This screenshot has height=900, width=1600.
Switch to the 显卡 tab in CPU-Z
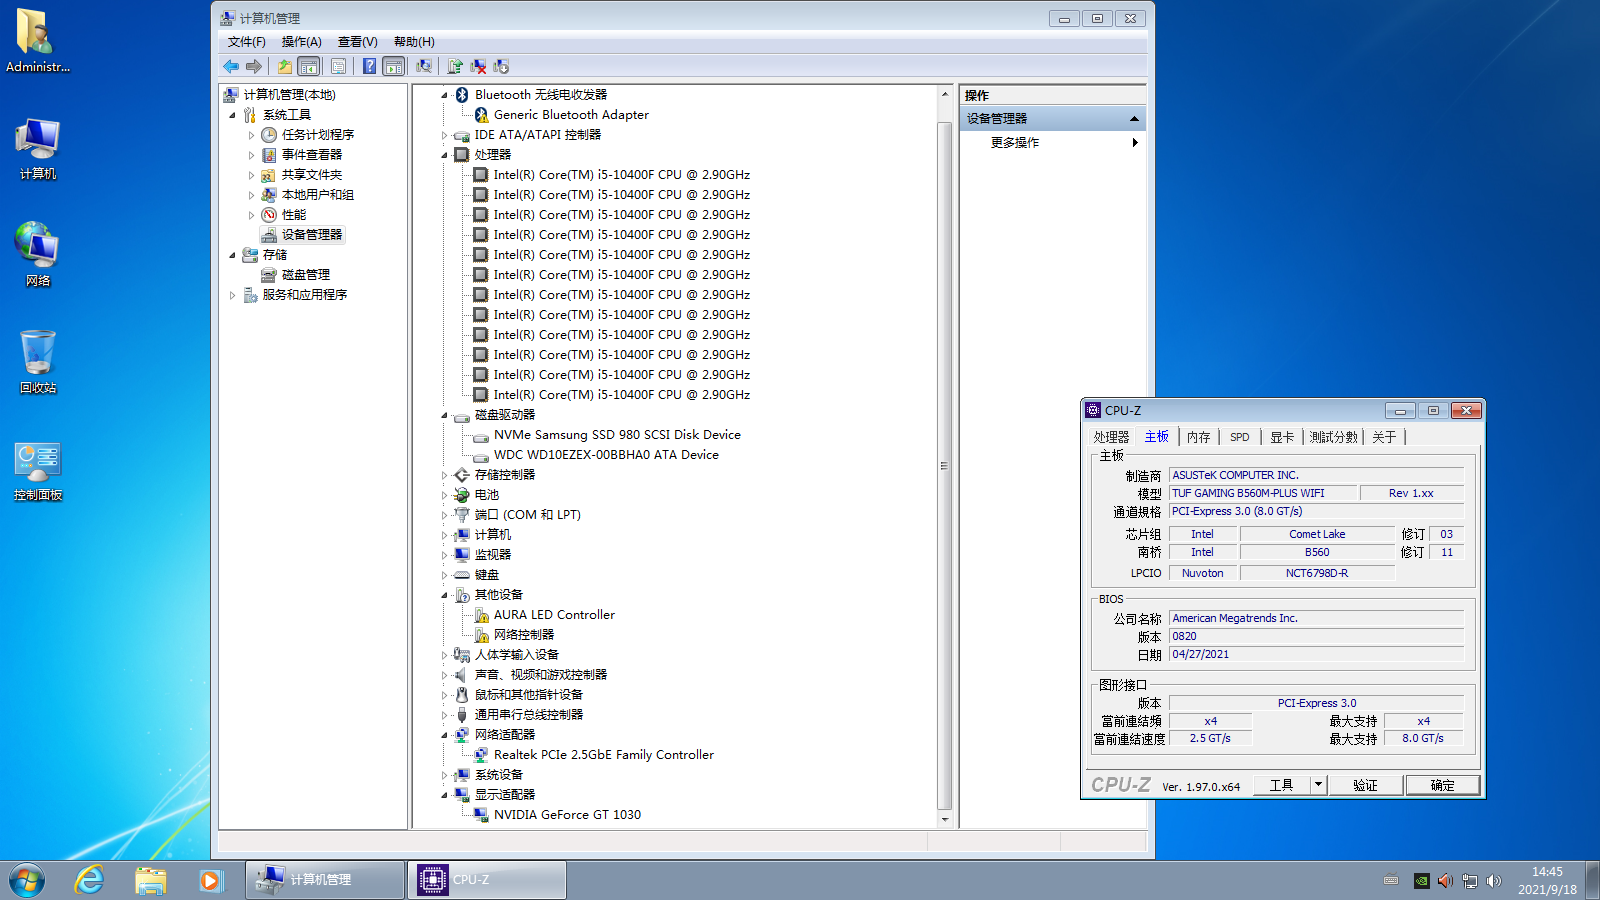pos(1282,437)
